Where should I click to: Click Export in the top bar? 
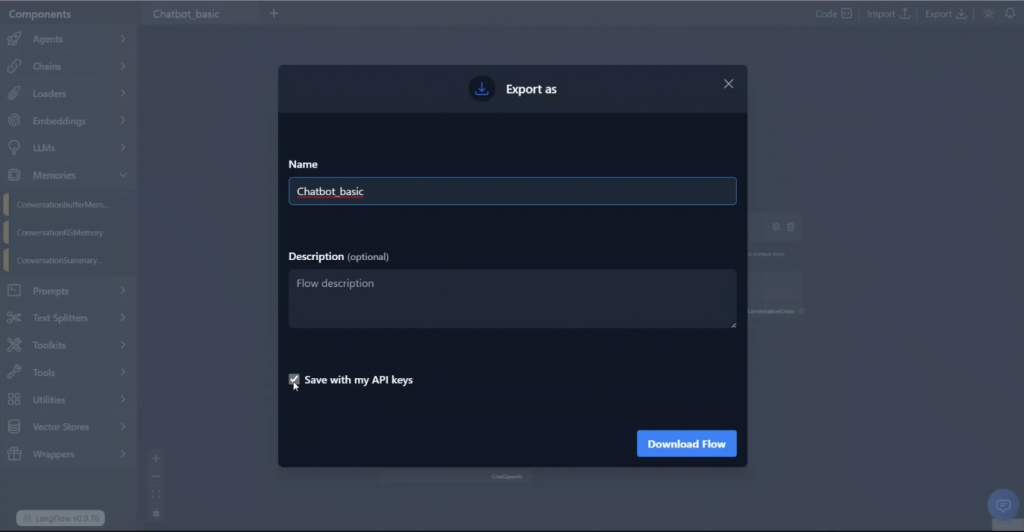pyautogui.click(x=946, y=14)
